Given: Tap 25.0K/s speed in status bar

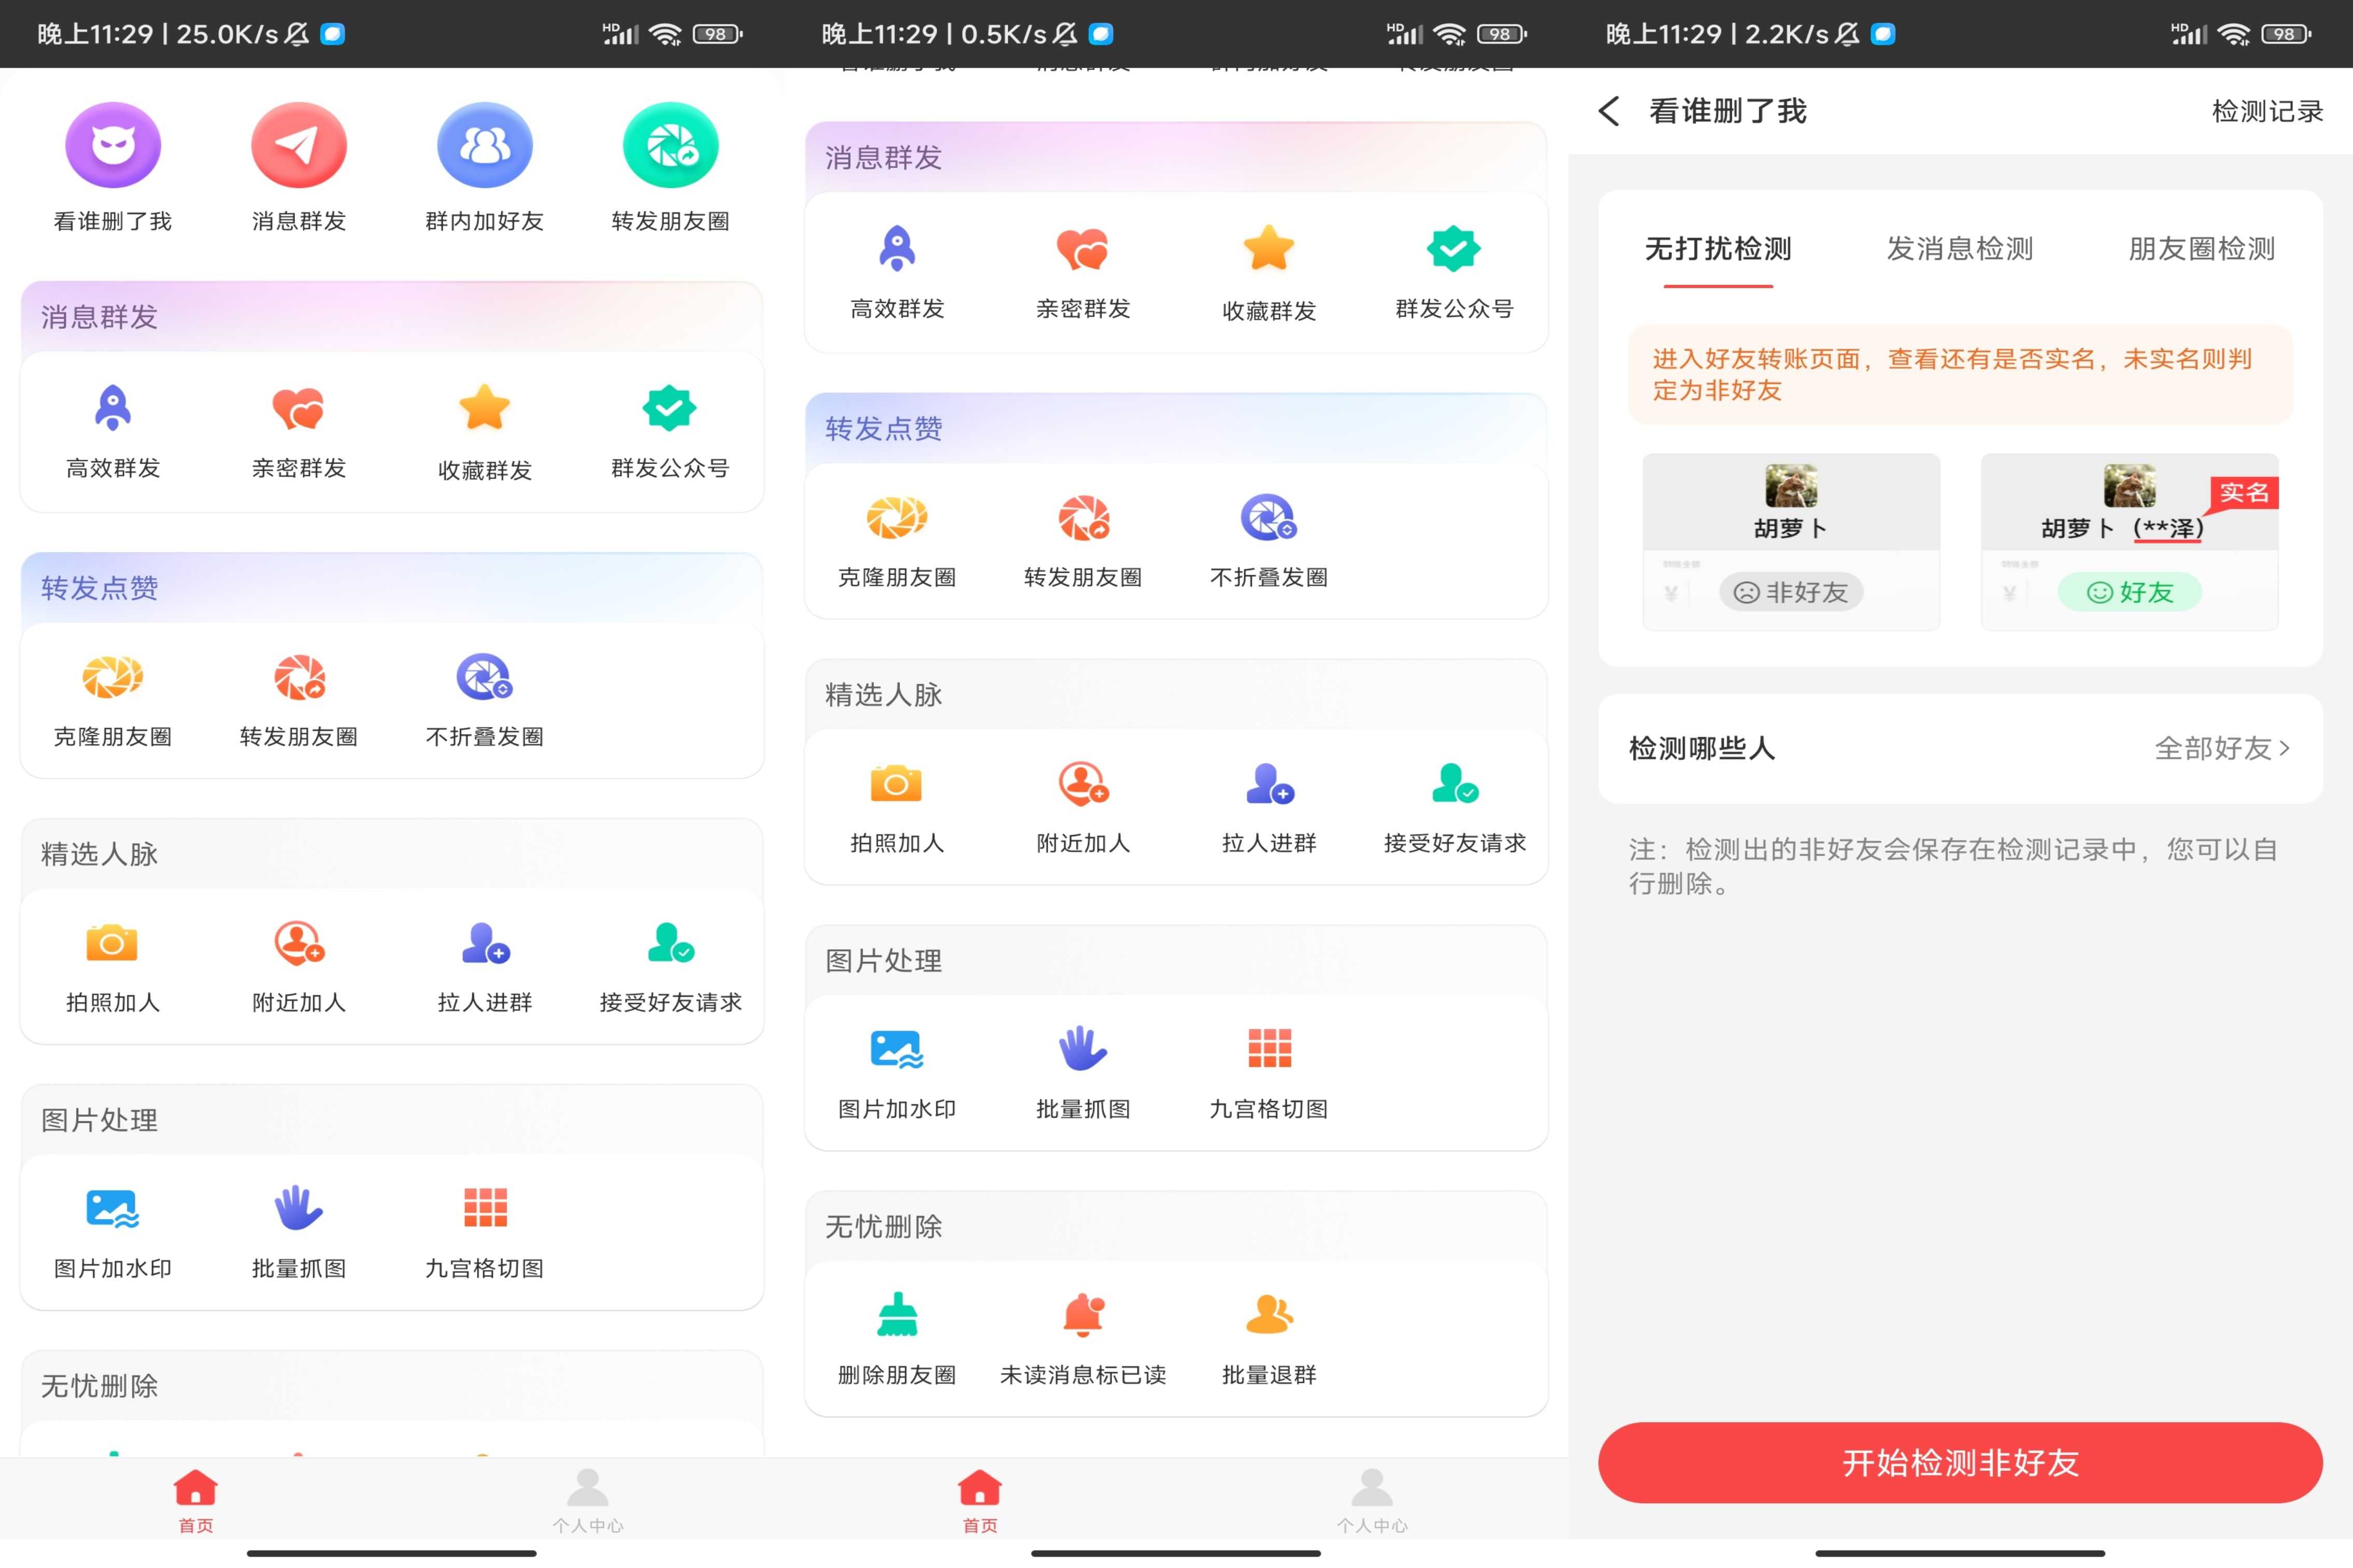Looking at the screenshot, I should coord(228,34).
